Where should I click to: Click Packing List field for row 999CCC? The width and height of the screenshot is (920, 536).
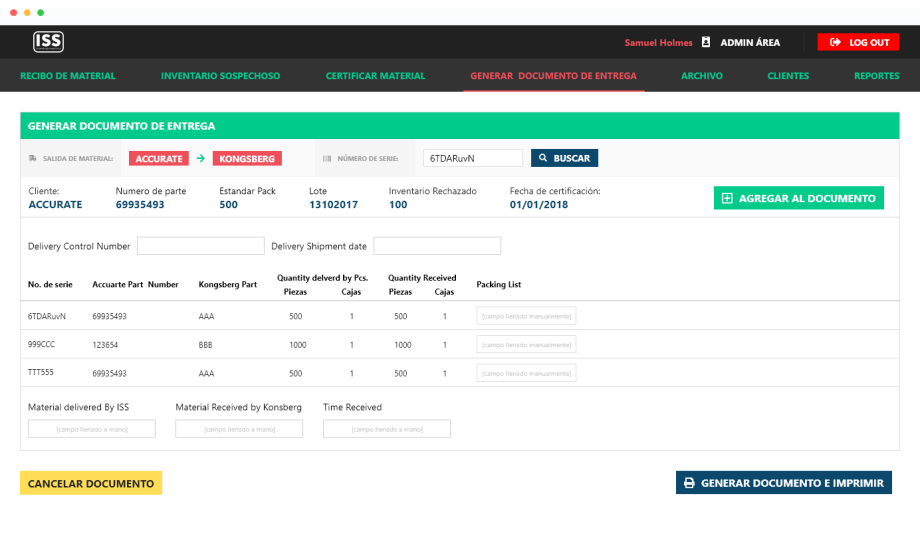526,345
